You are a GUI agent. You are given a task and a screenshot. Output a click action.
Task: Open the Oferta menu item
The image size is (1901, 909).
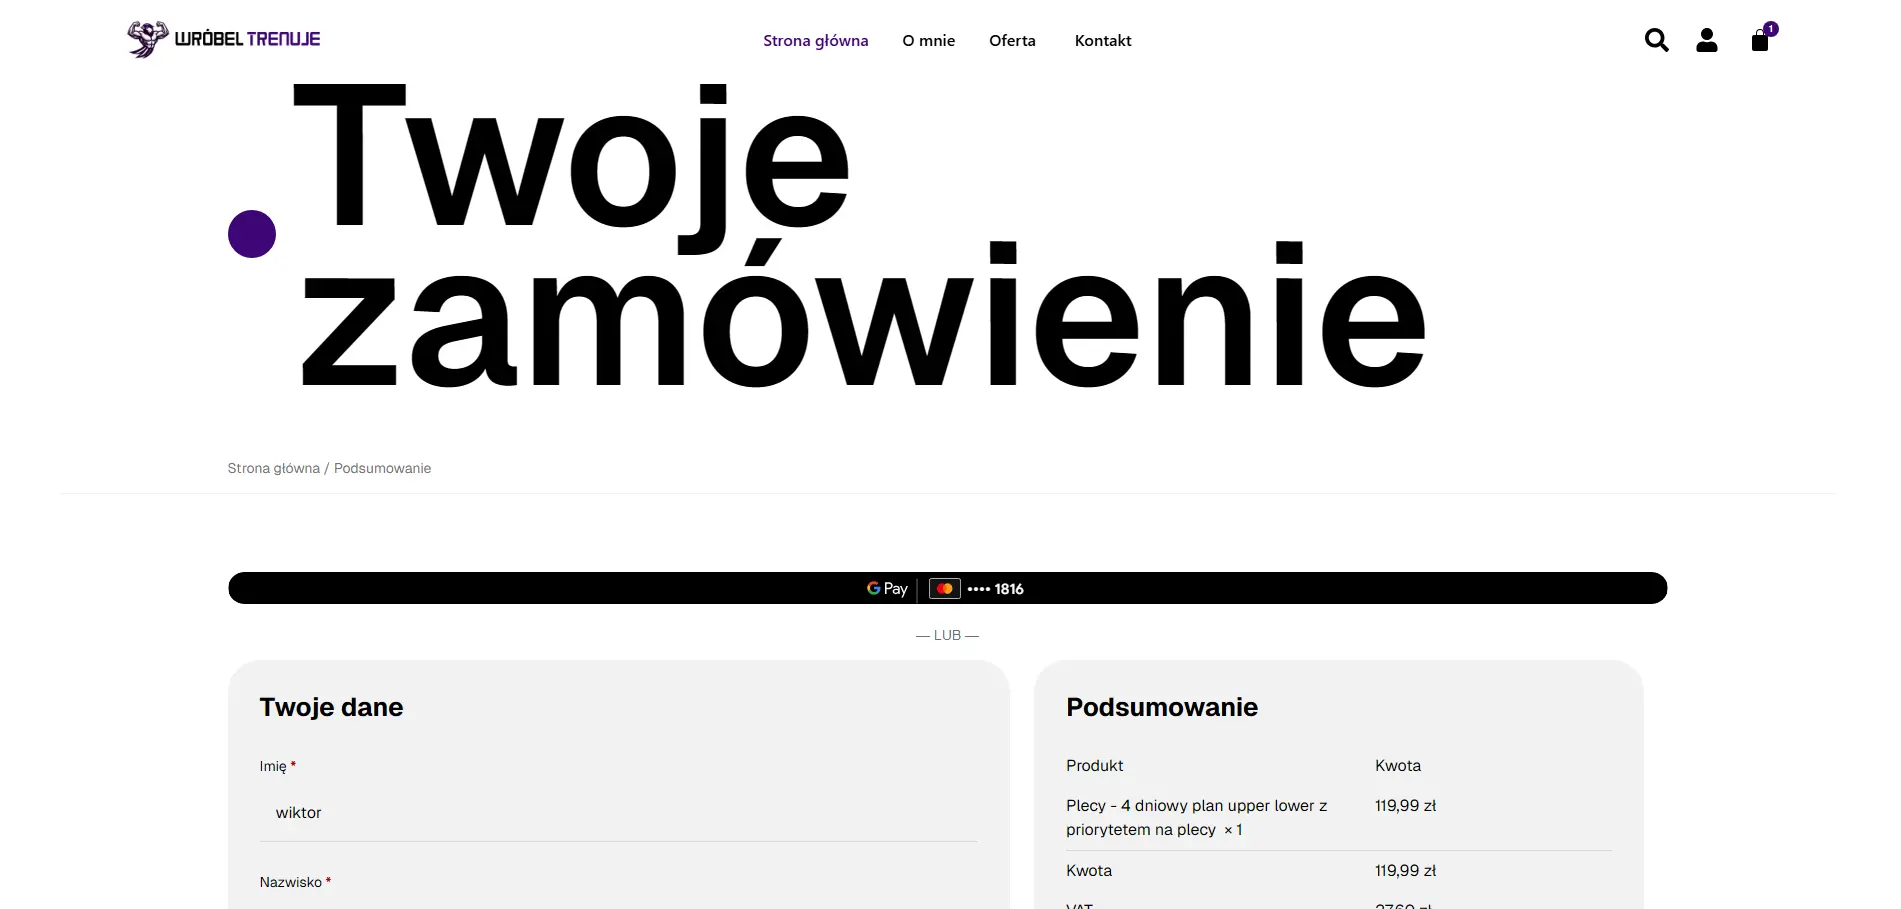coord(1012,40)
